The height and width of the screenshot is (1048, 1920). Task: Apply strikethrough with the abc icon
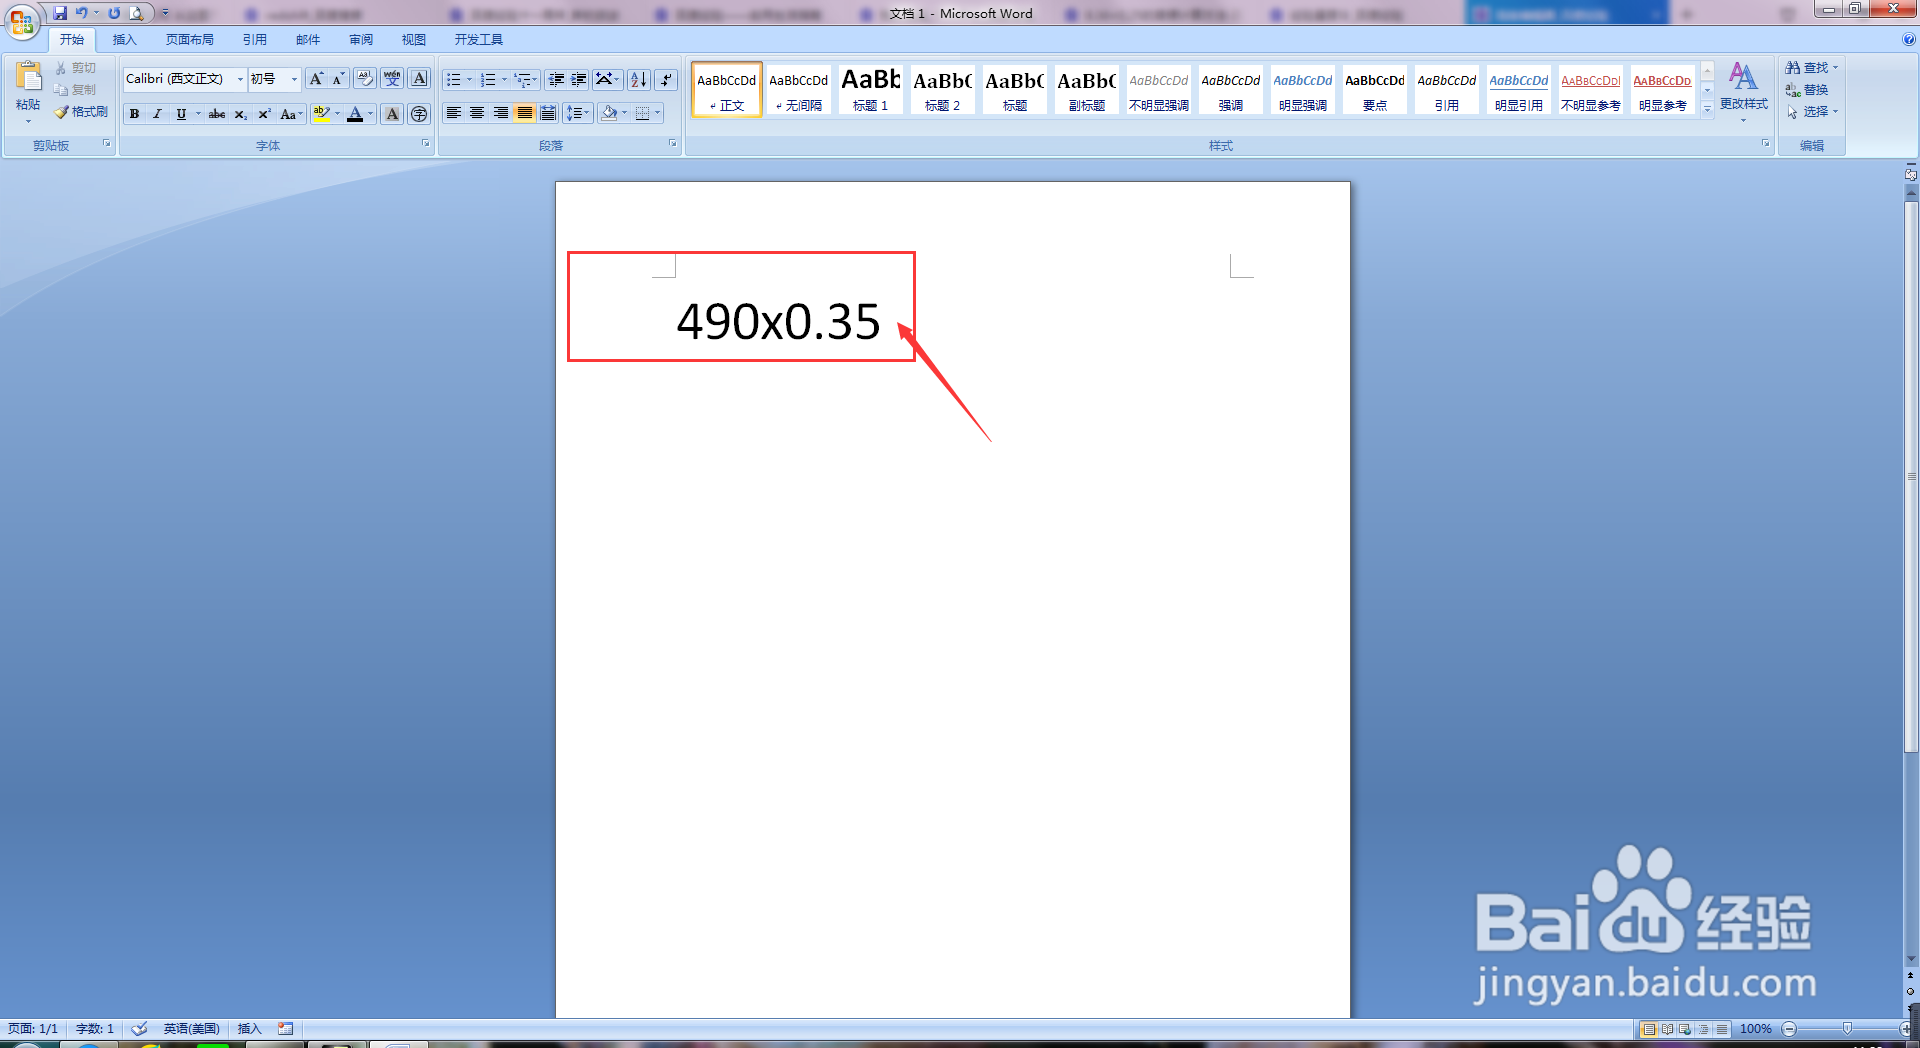[x=217, y=114]
